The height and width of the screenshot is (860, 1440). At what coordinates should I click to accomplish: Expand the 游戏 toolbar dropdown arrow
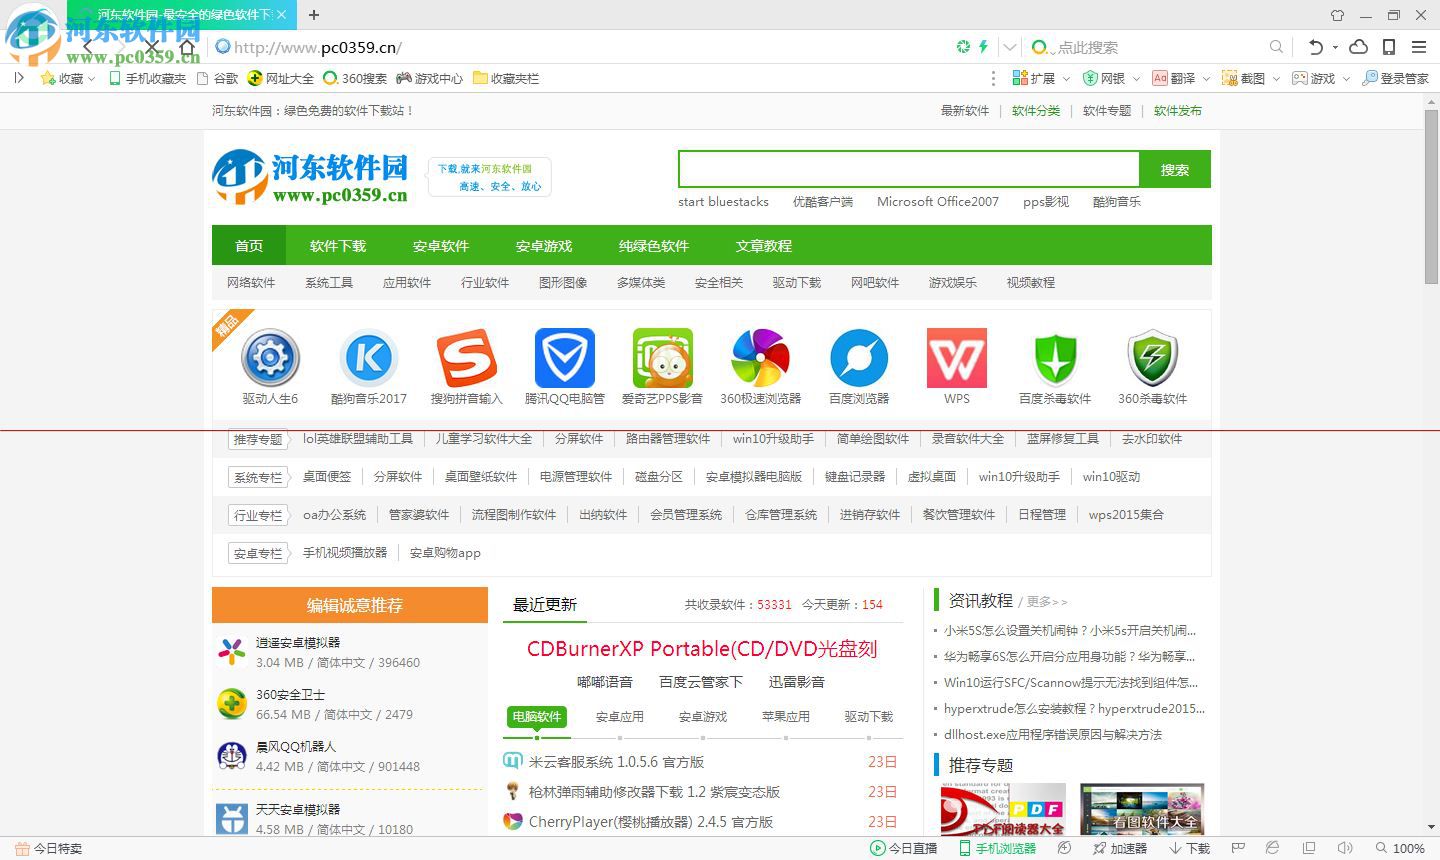[1345, 78]
